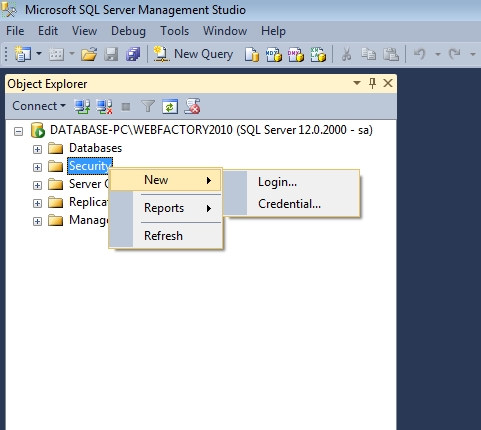This screenshot has height=430, width=481.
Task: Click the server database icon
Action: (38, 130)
